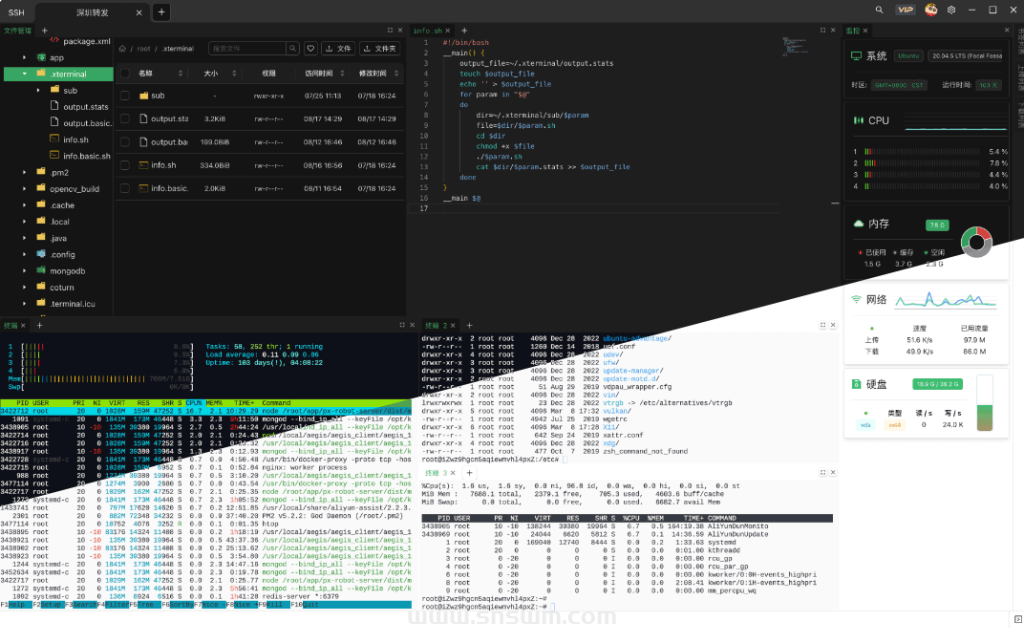Select the info.sh row checkbox

coord(126,164)
